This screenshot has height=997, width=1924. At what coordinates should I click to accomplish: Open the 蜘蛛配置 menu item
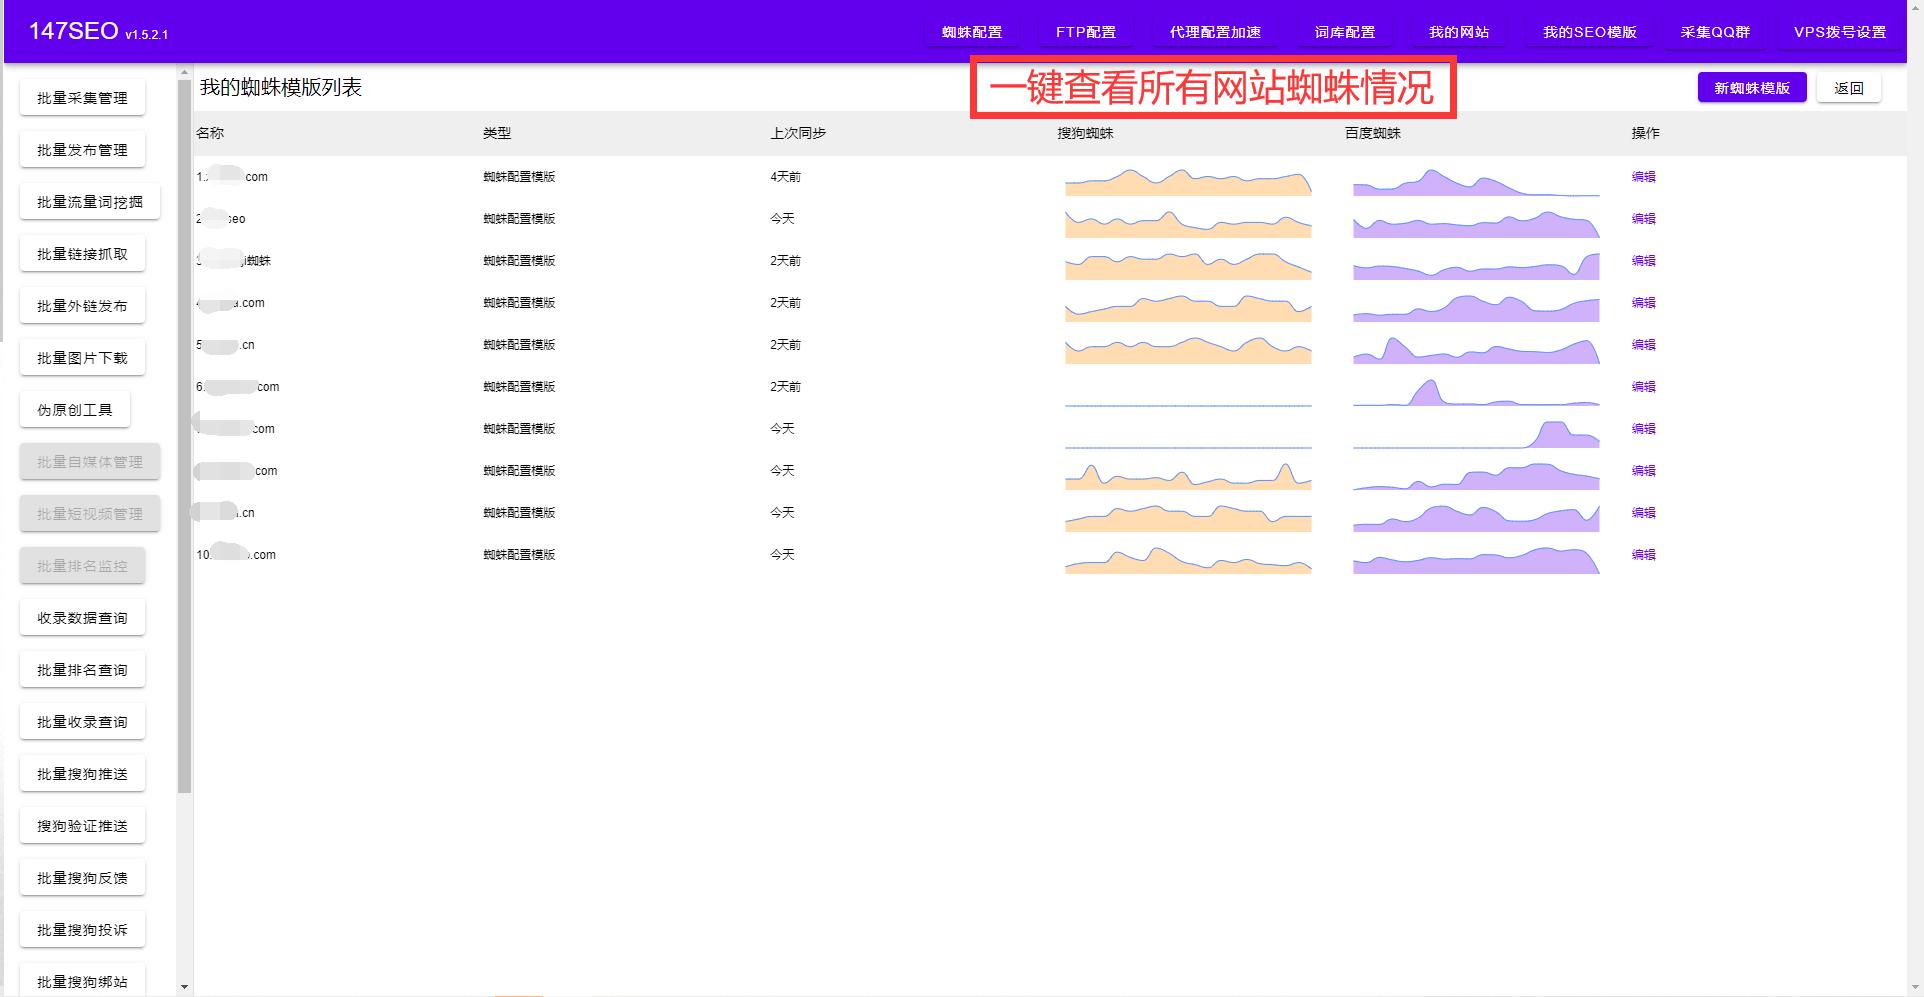(970, 31)
